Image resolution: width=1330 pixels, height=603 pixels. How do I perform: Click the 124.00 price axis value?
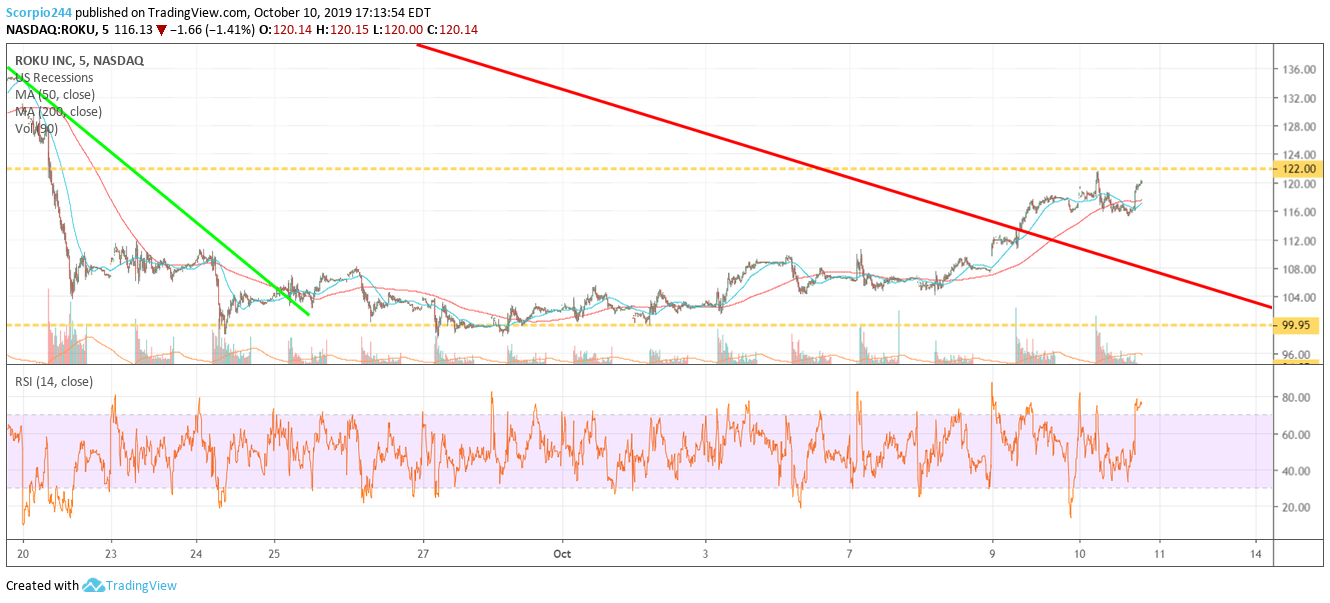tap(1297, 155)
